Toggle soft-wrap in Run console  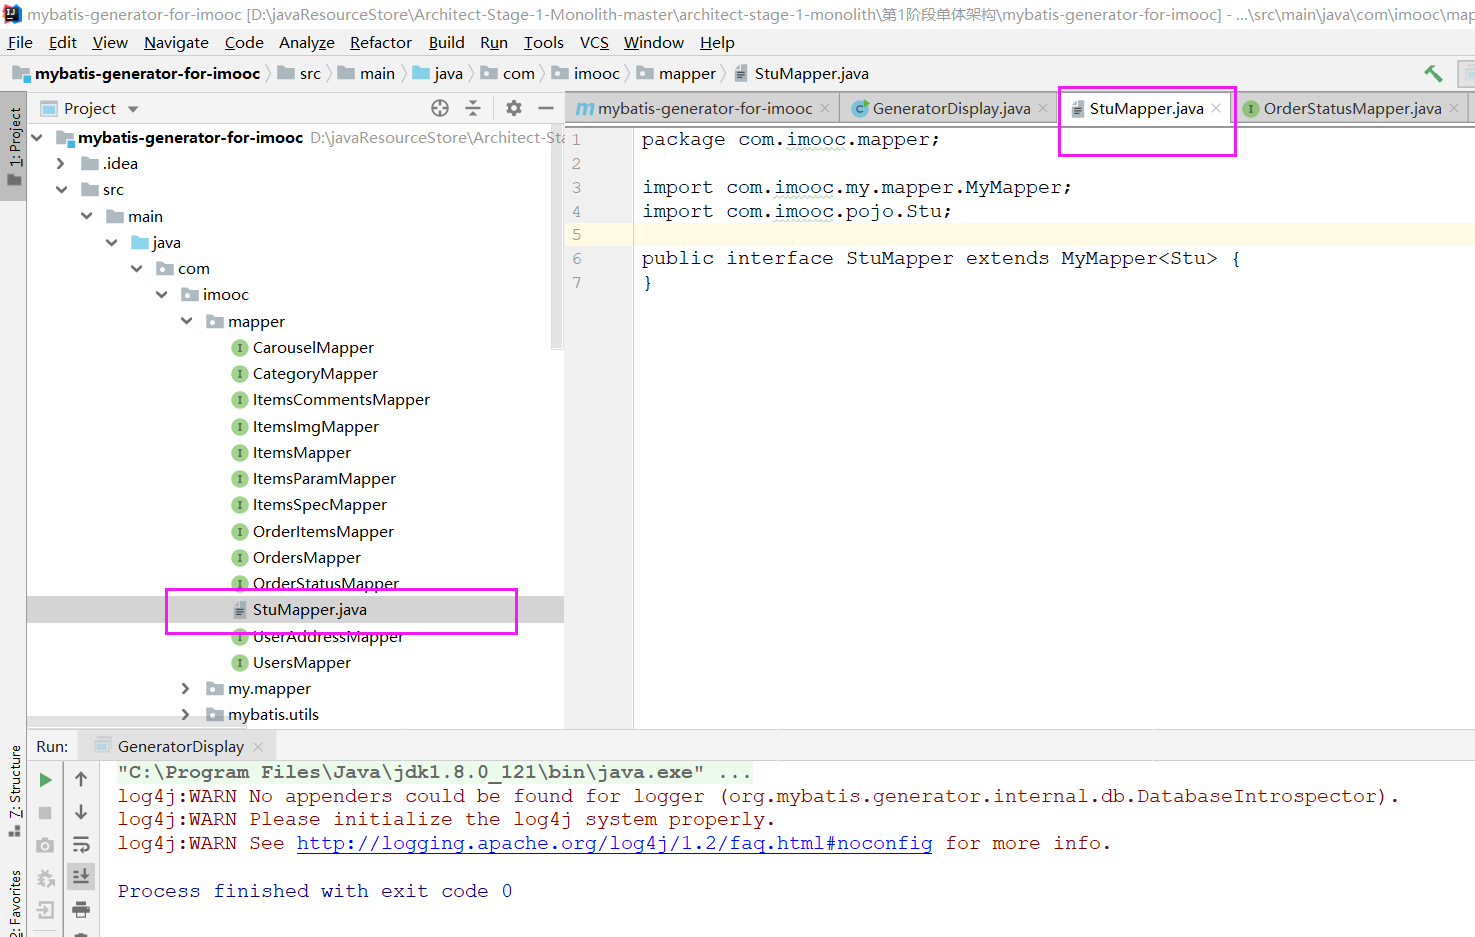(81, 845)
